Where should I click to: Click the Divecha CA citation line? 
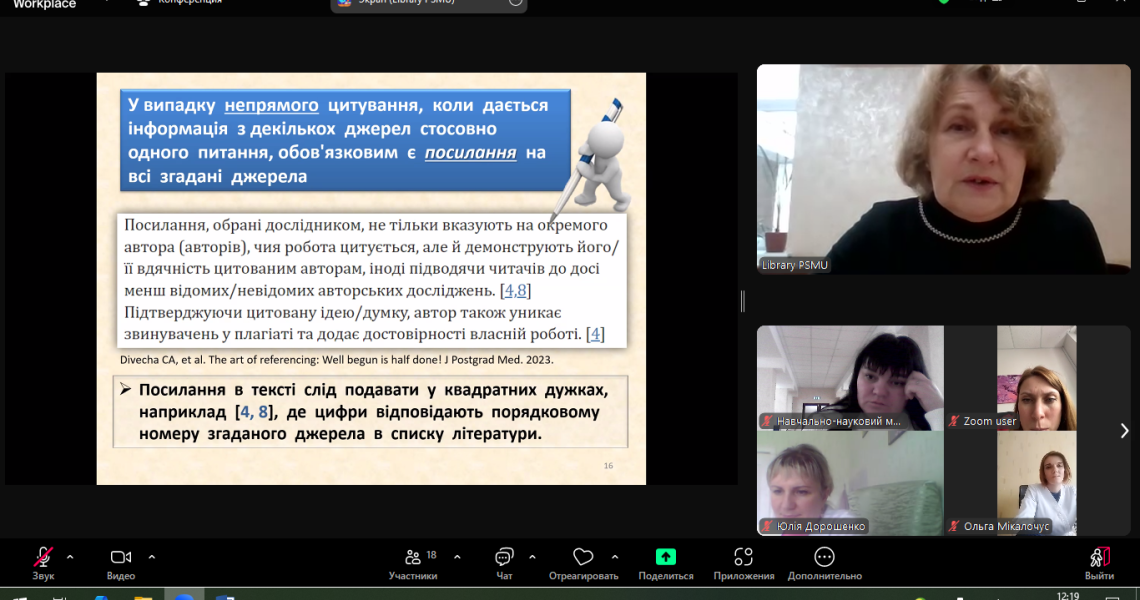pyautogui.click(x=337, y=359)
